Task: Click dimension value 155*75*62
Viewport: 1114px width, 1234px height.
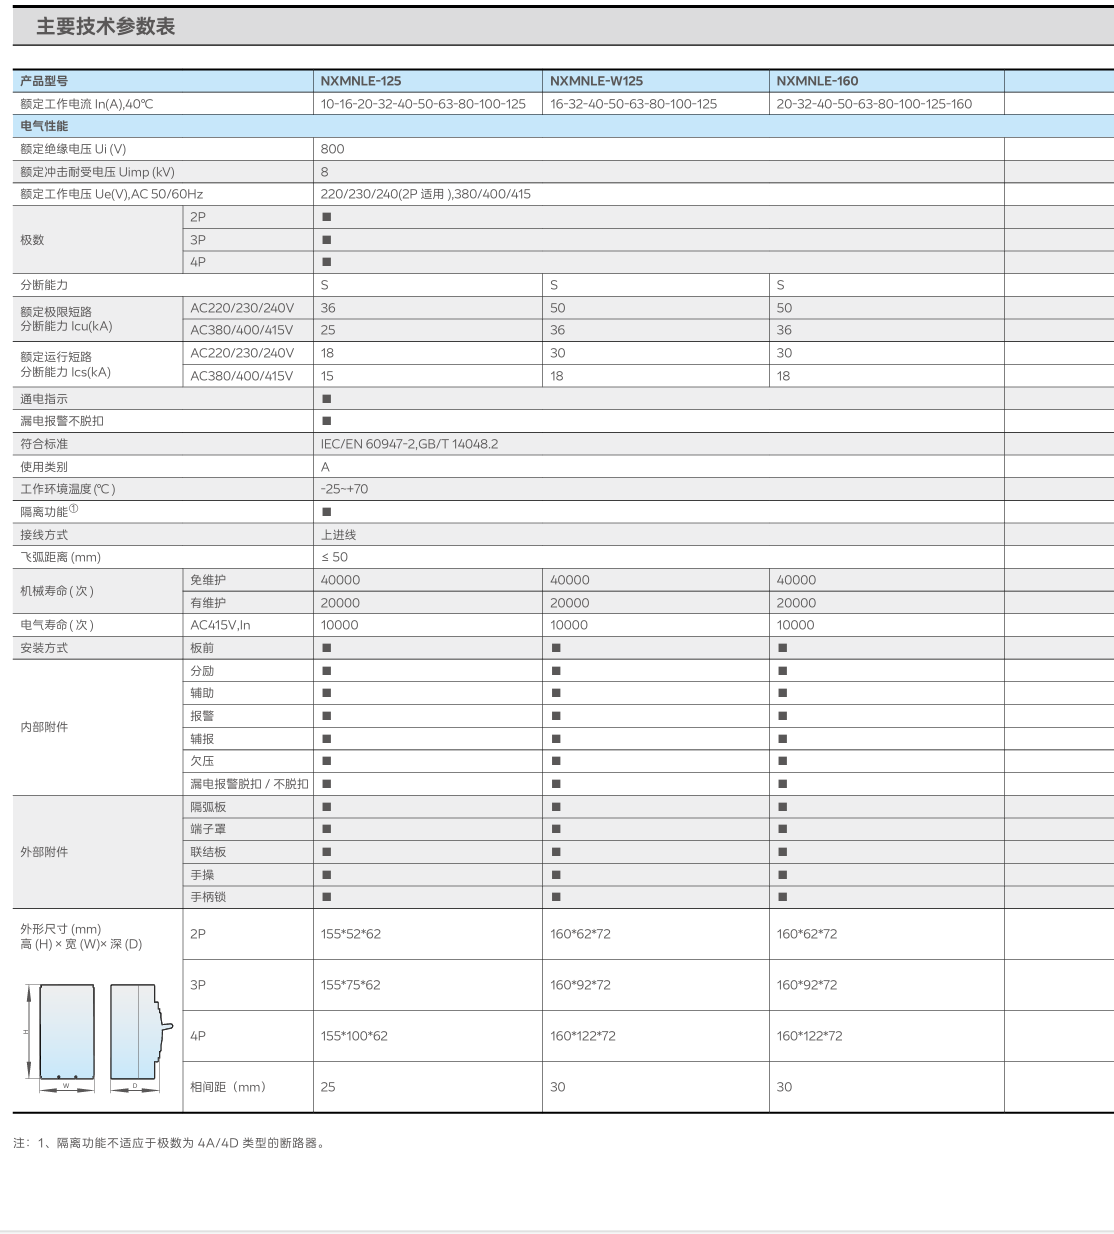Action: 351,985
